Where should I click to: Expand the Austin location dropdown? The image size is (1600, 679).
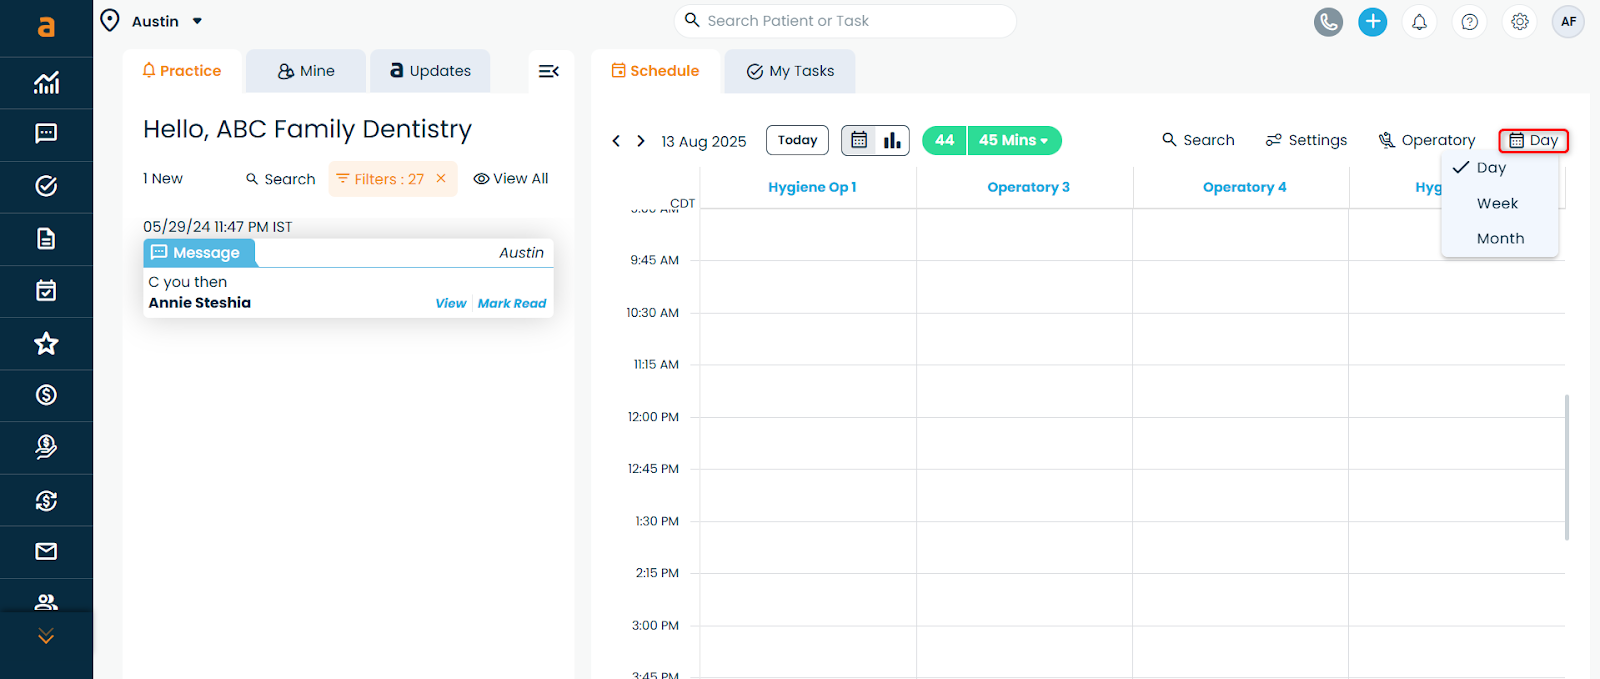point(197,21)
